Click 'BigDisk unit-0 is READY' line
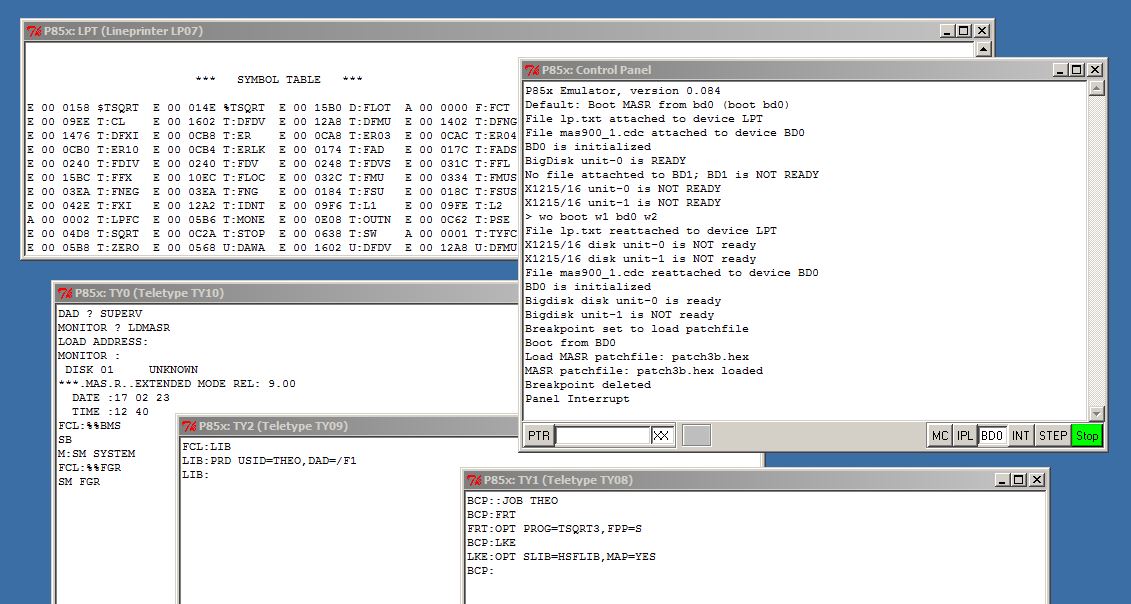 [x=605, y=161]
